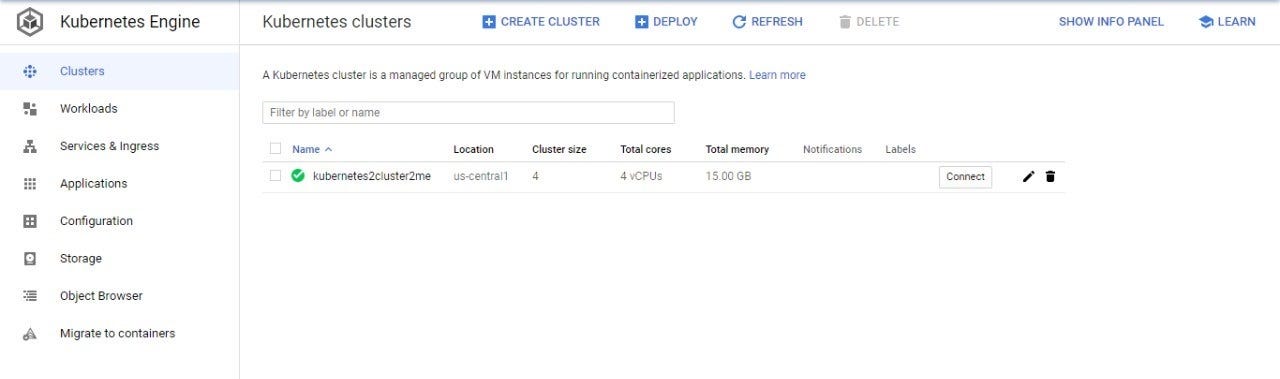Open Services & Ingress section
Viewport: 1280px width, 379px height.
tap(109, 146)
